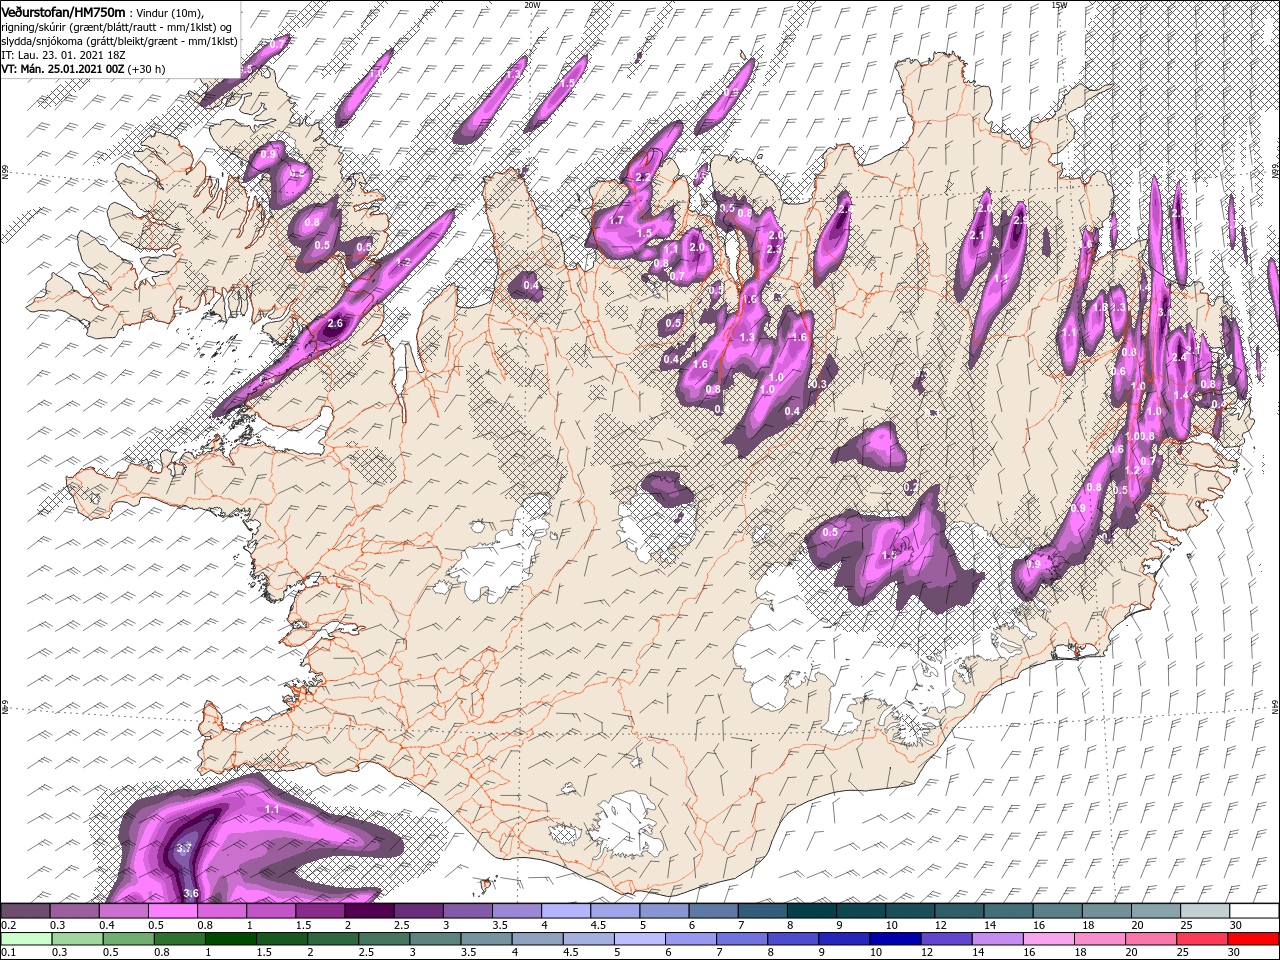Select the lower legend swatch between 7 and 8
This screenshot has height=960, width=1280.
click(741, 939)
